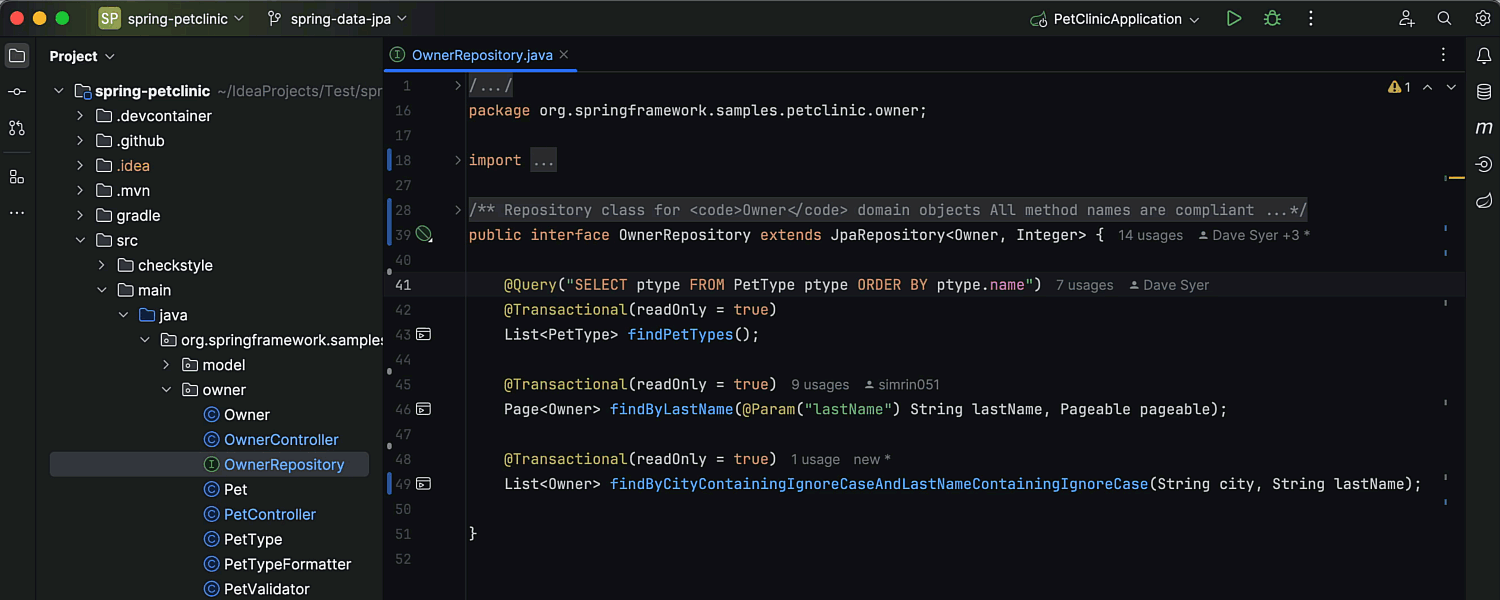Click the gutter icon on line 43

point(424,335)
